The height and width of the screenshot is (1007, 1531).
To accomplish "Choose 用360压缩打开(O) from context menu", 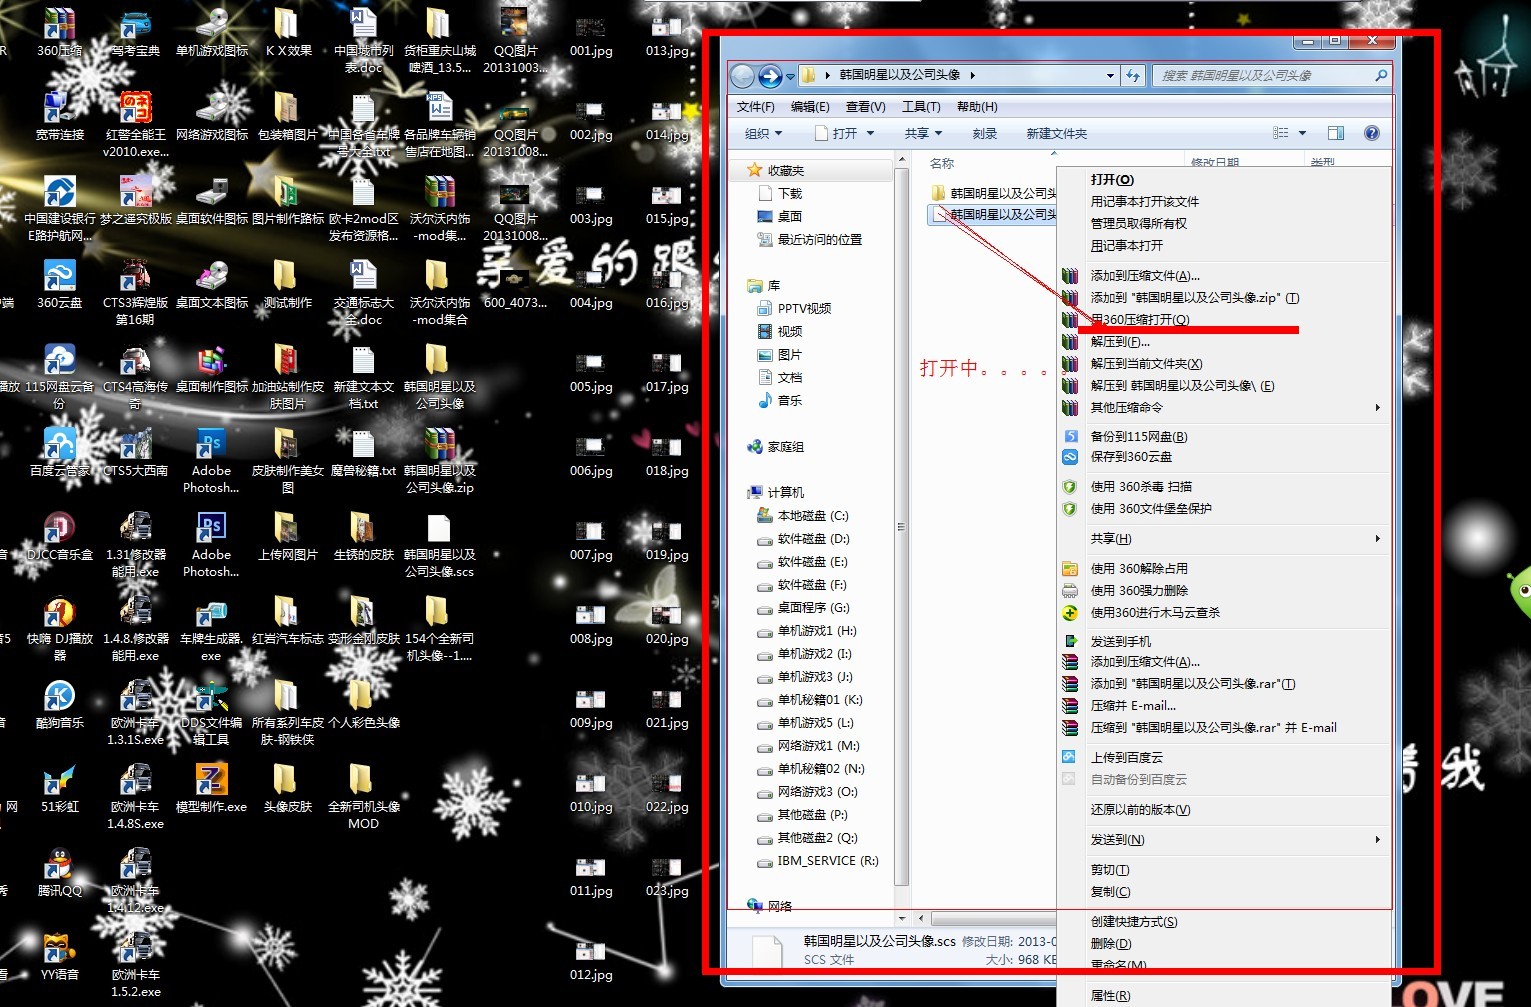I will [x=1140, y=320].
